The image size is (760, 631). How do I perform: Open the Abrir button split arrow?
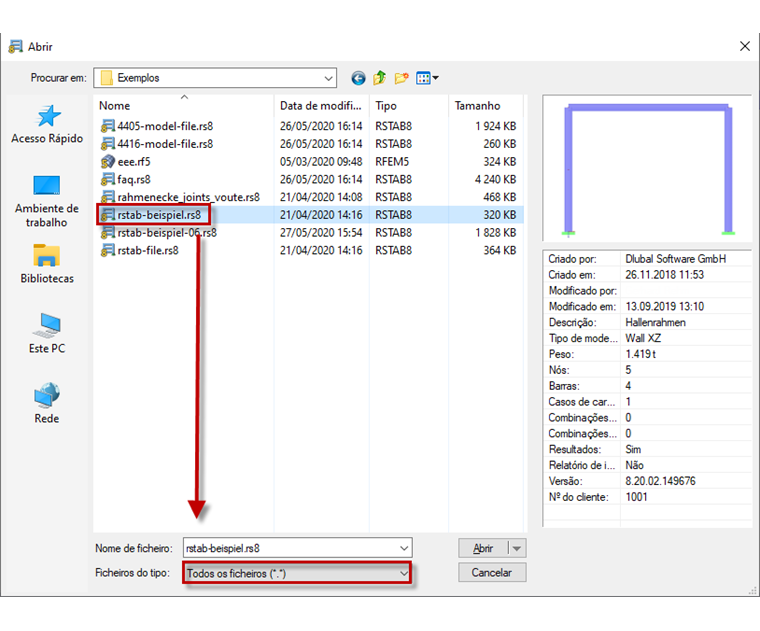(517, 549)
